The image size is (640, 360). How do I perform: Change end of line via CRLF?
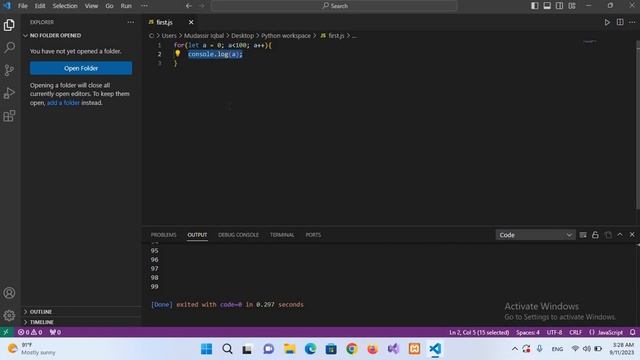576,332
